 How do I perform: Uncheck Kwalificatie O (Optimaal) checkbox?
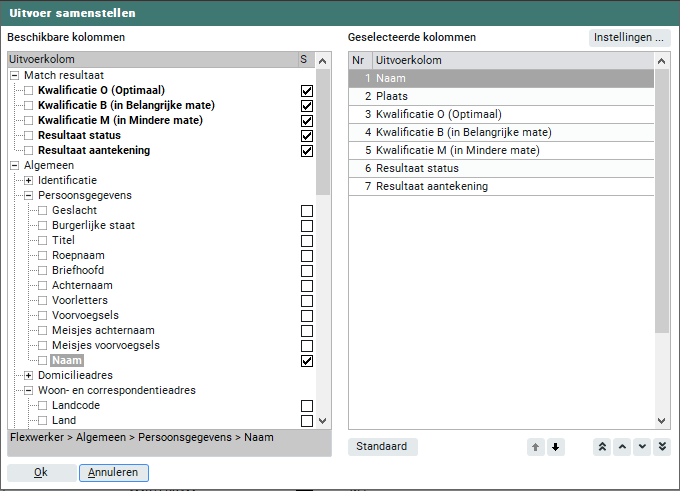[x=307, y=91]
